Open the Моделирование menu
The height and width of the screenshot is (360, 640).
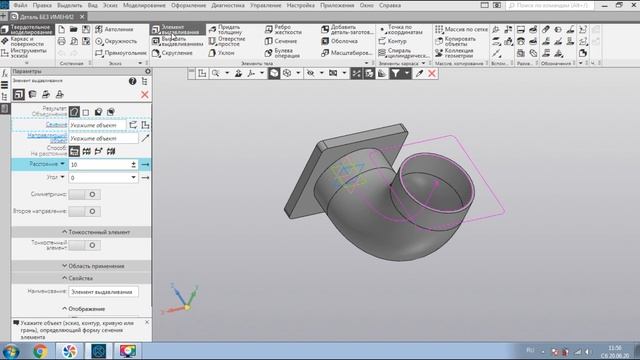click(x=144, y=5)
